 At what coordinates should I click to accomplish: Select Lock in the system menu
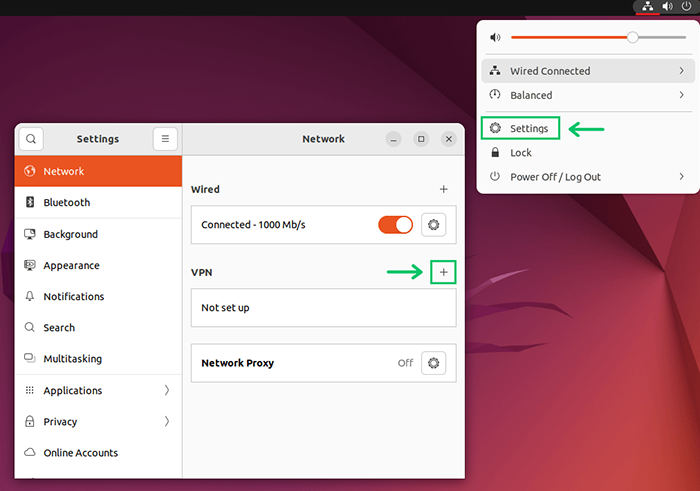[588, 153]
